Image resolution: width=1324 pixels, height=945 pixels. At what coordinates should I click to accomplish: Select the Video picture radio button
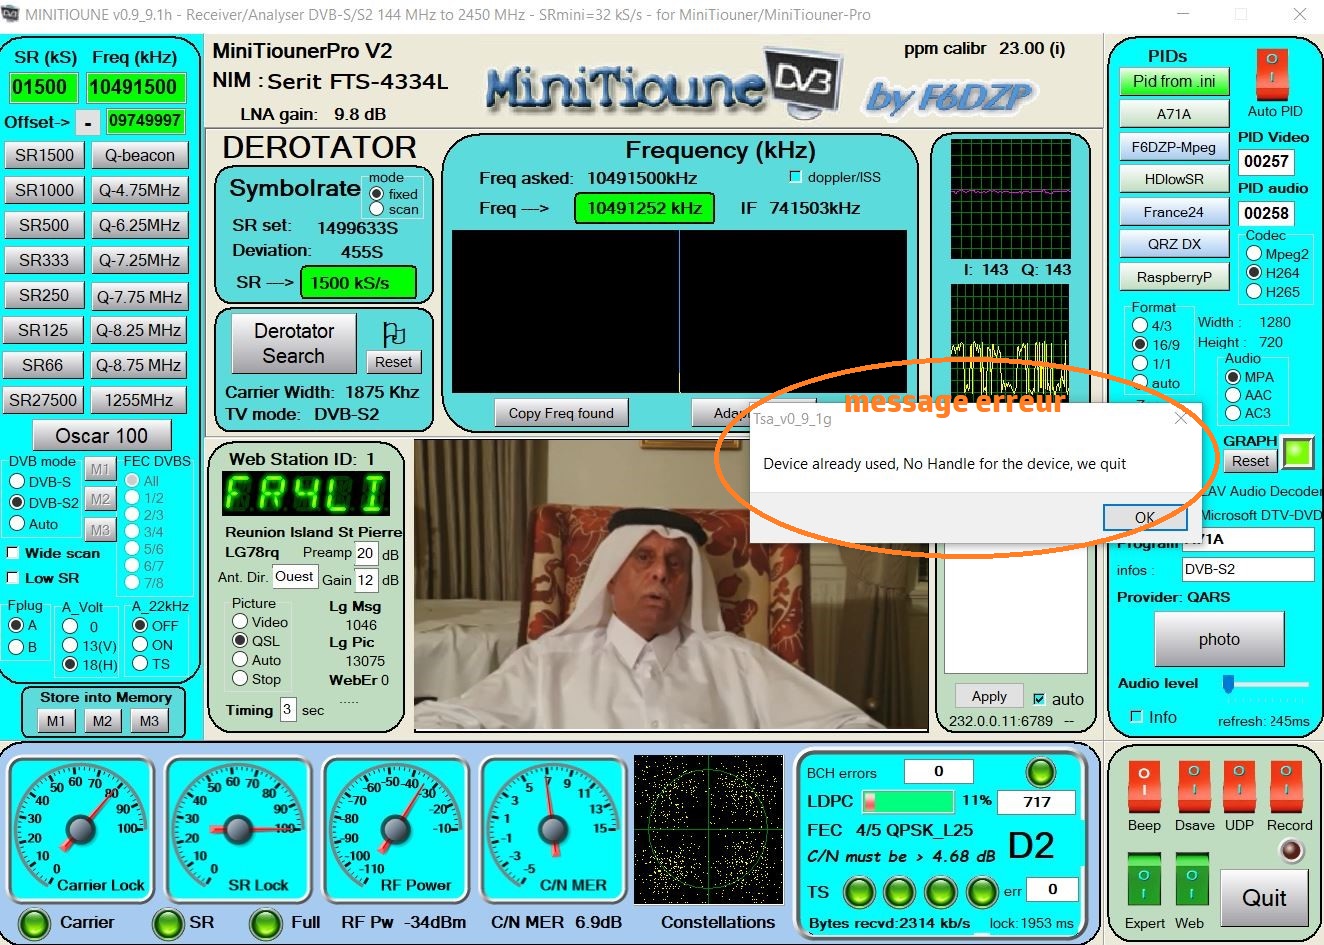[x=240, y=622]
